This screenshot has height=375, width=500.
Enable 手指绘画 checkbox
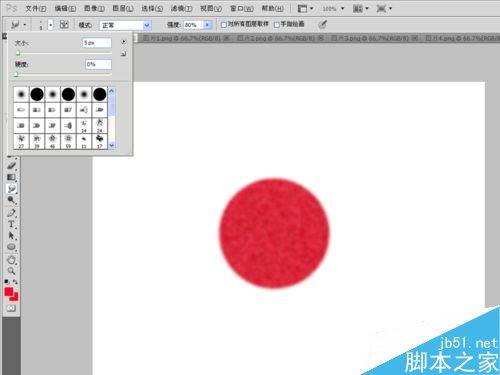276,25
